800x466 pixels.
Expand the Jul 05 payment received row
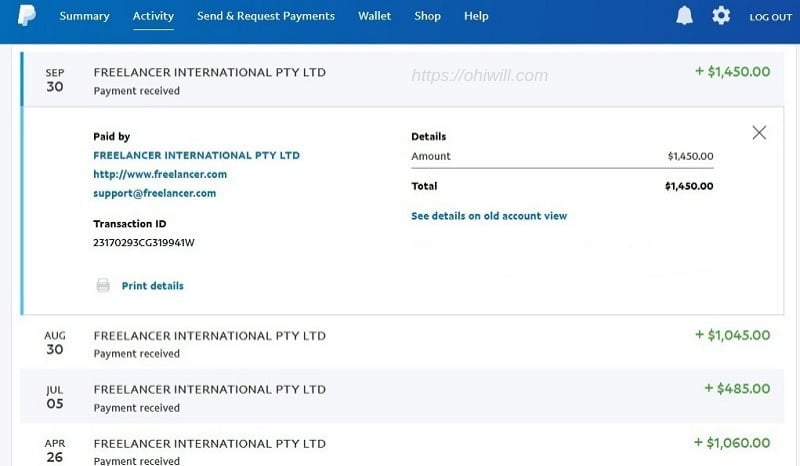(x=402, y=396)
